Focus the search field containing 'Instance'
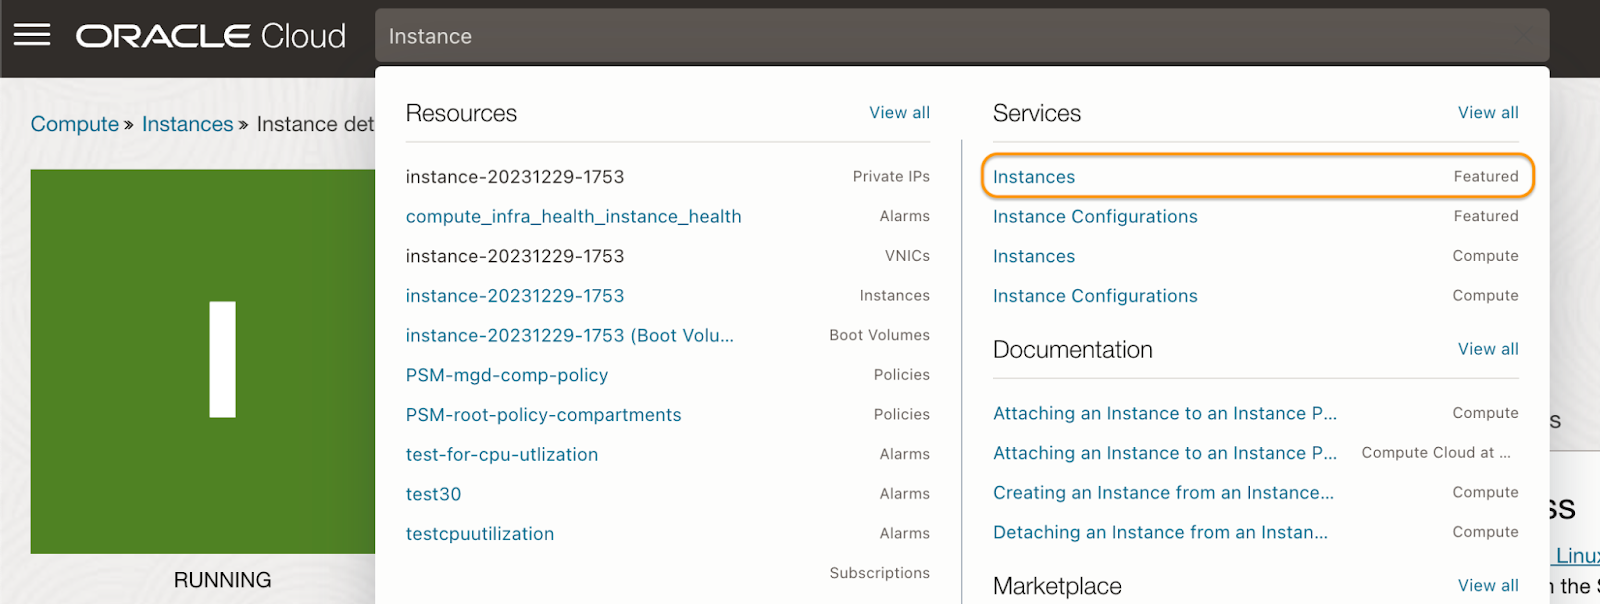Viewport: 1600px width, 604px height. 962,36
